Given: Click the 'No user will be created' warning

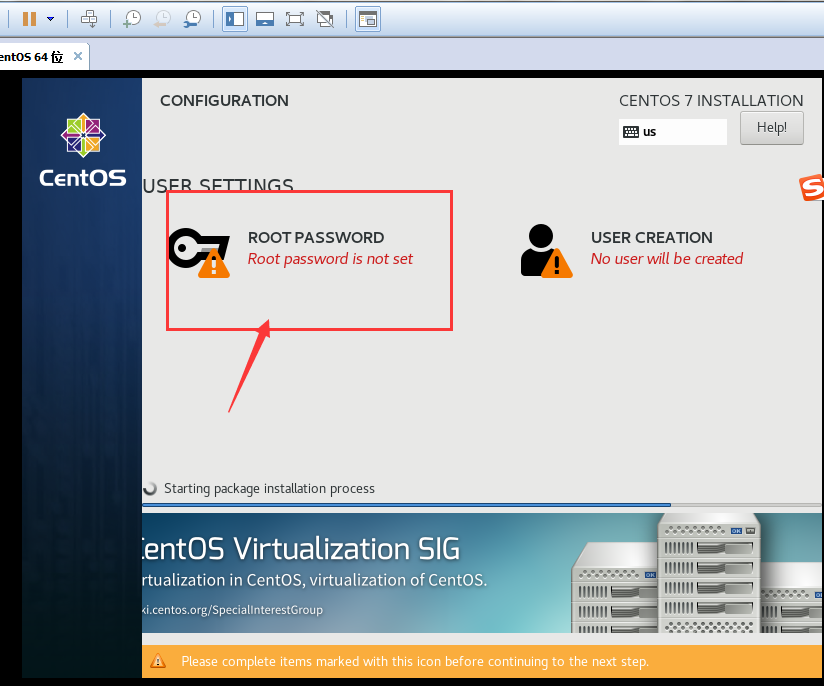Looking at the screenshot, I should (x=666, y=259).
